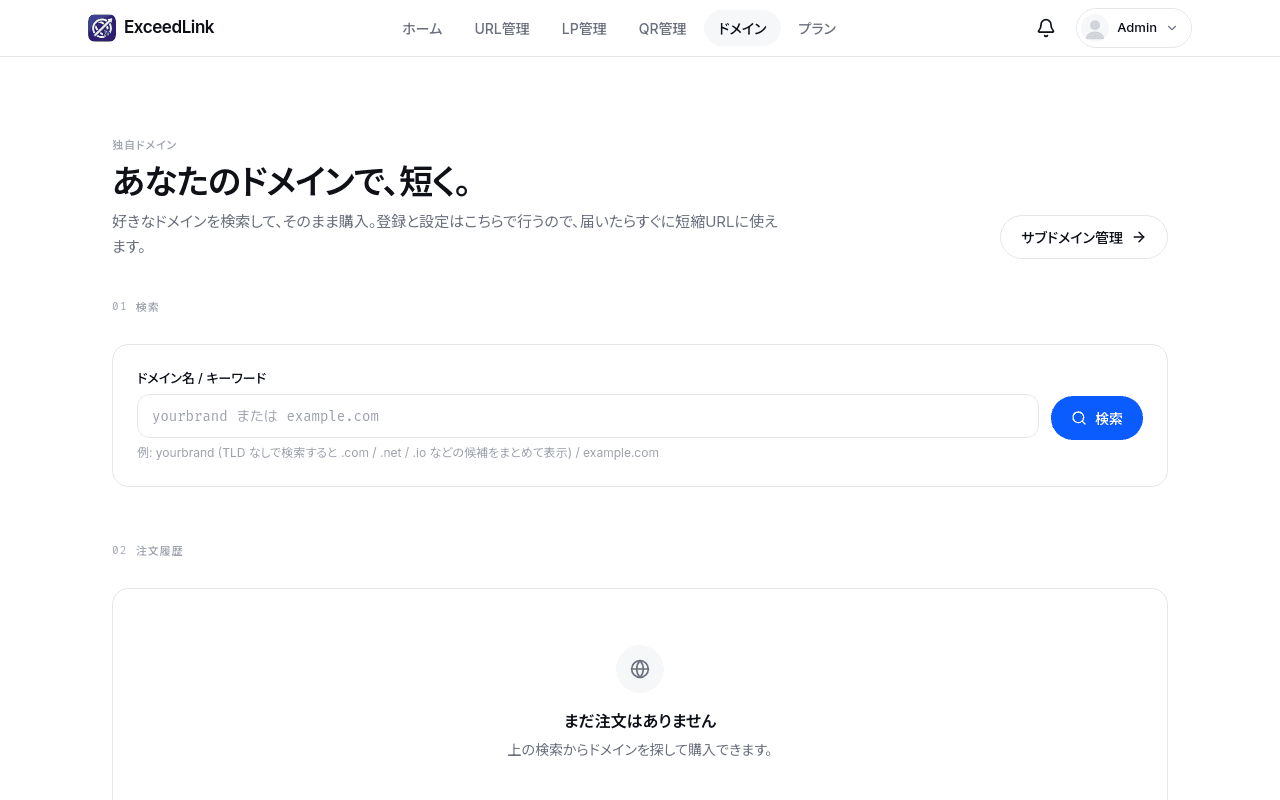View the プラン tab

point(817,28)
